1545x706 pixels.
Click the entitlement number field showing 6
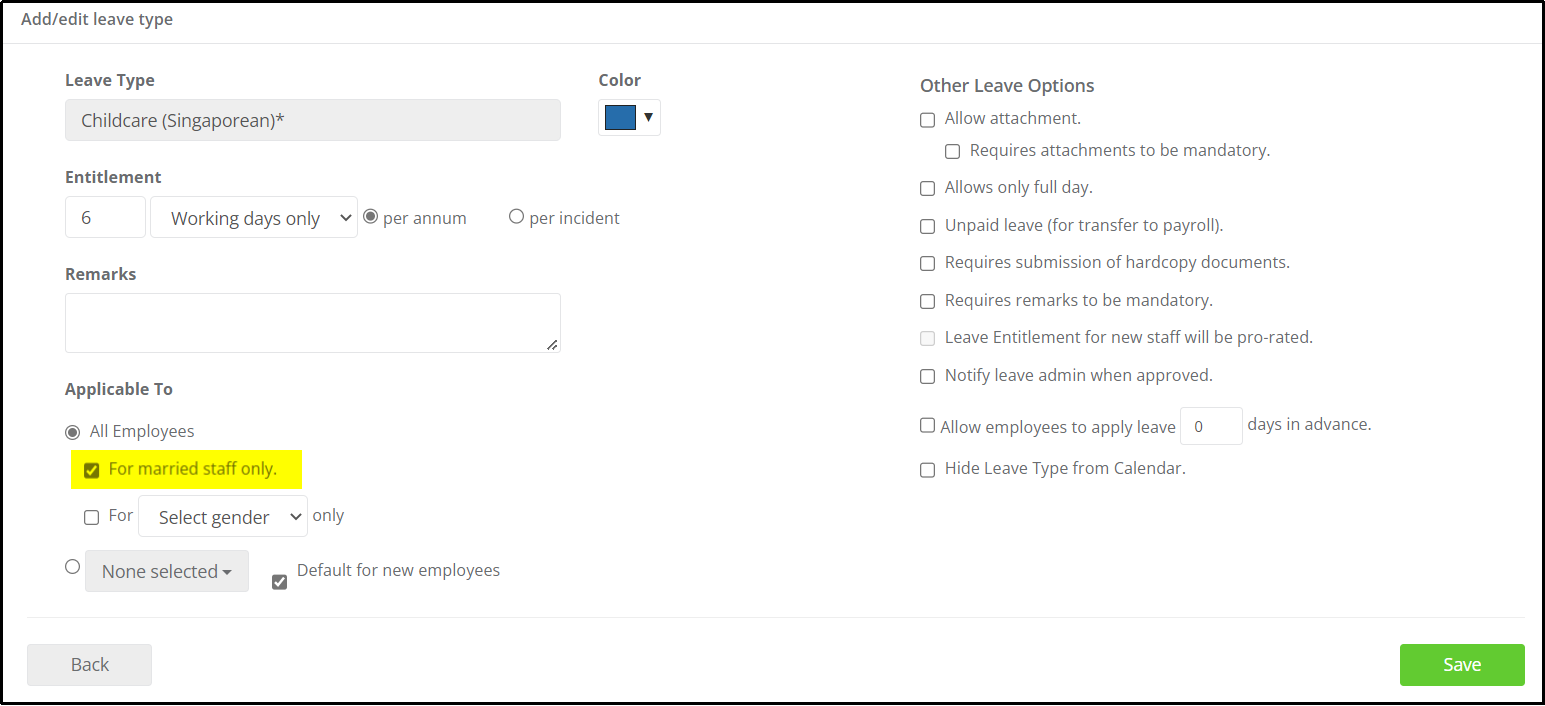(x=105, y=217)
